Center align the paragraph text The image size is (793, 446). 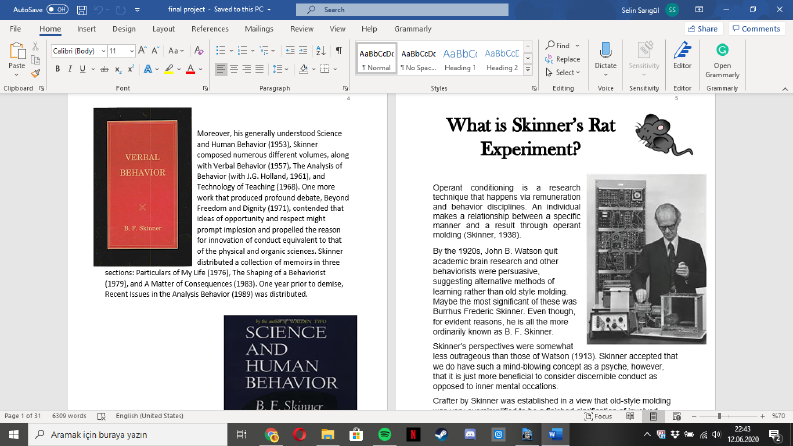tap(234, 69)
